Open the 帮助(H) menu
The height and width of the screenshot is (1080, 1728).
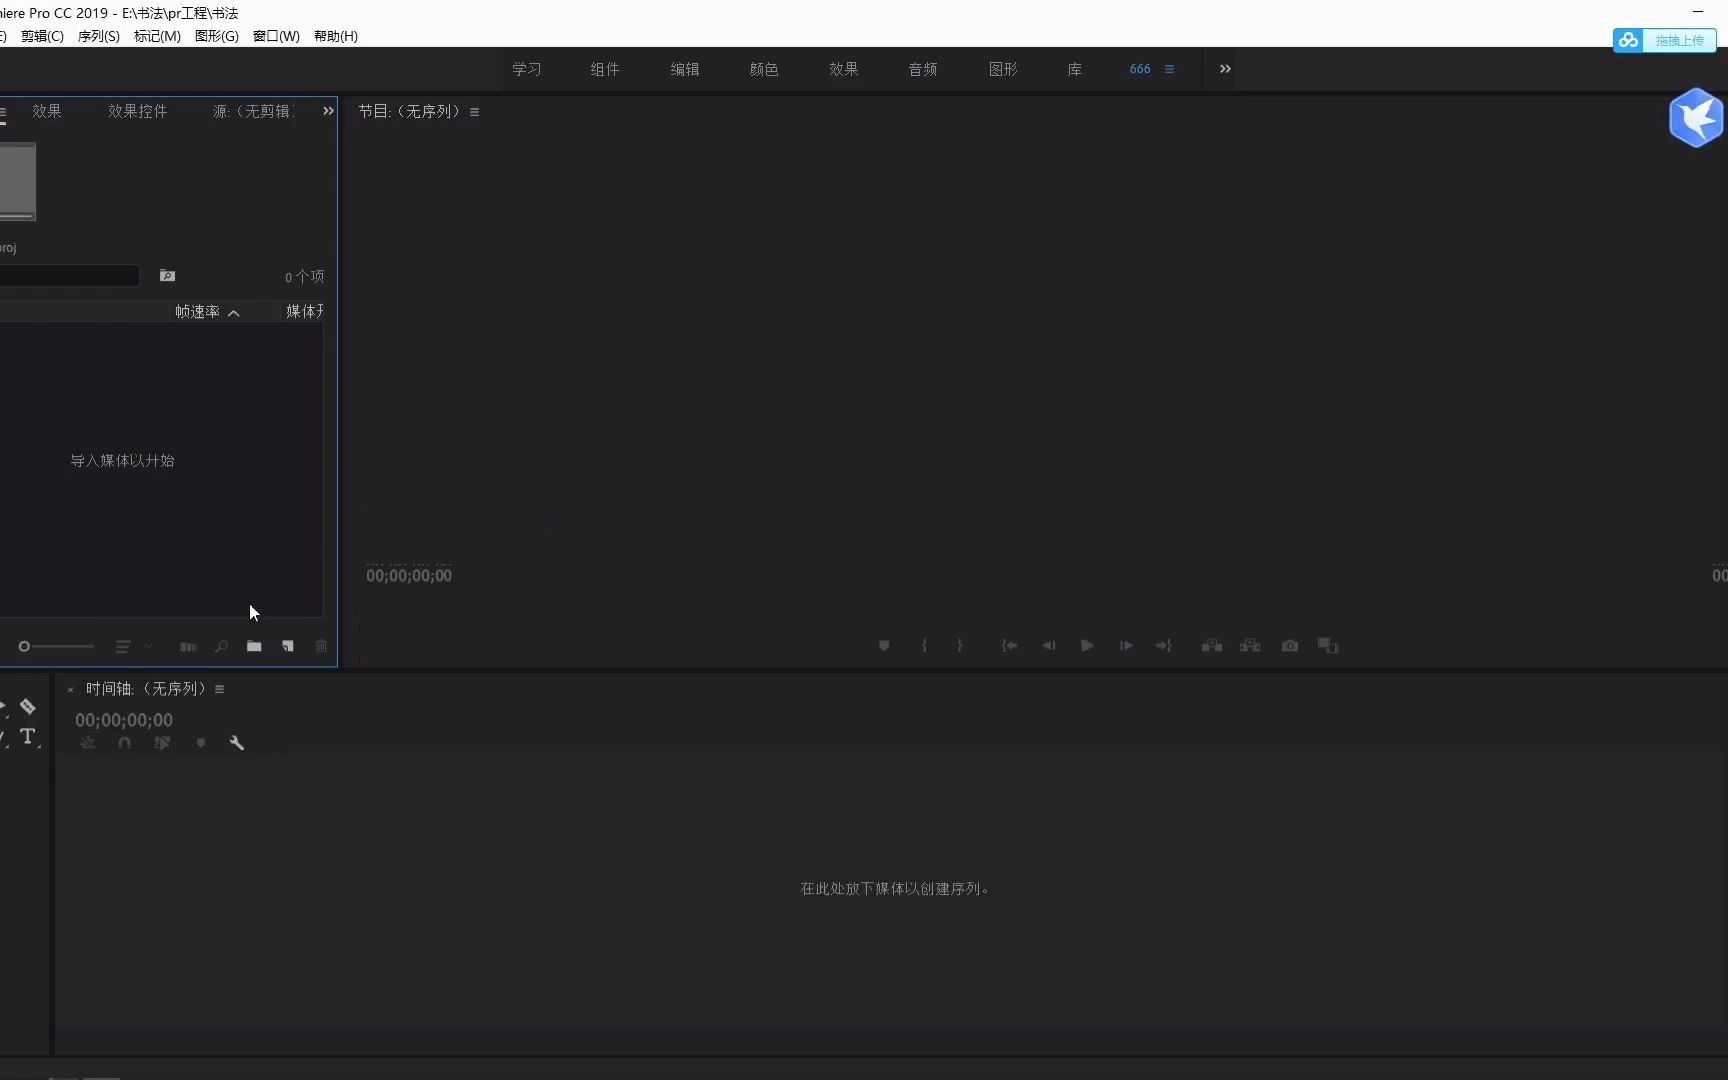(336, 36)
